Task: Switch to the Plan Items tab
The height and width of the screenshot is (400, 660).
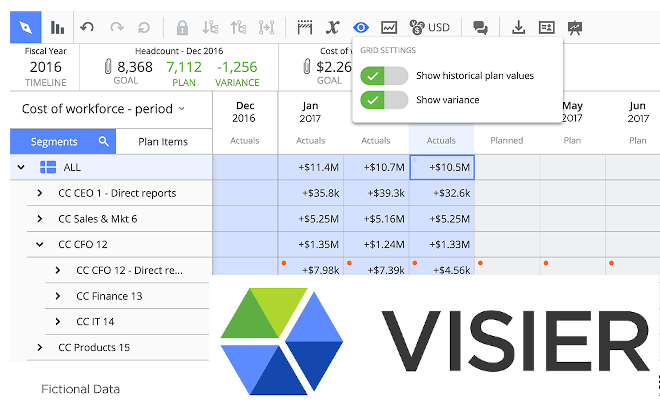Action: (x=163, y=141)
